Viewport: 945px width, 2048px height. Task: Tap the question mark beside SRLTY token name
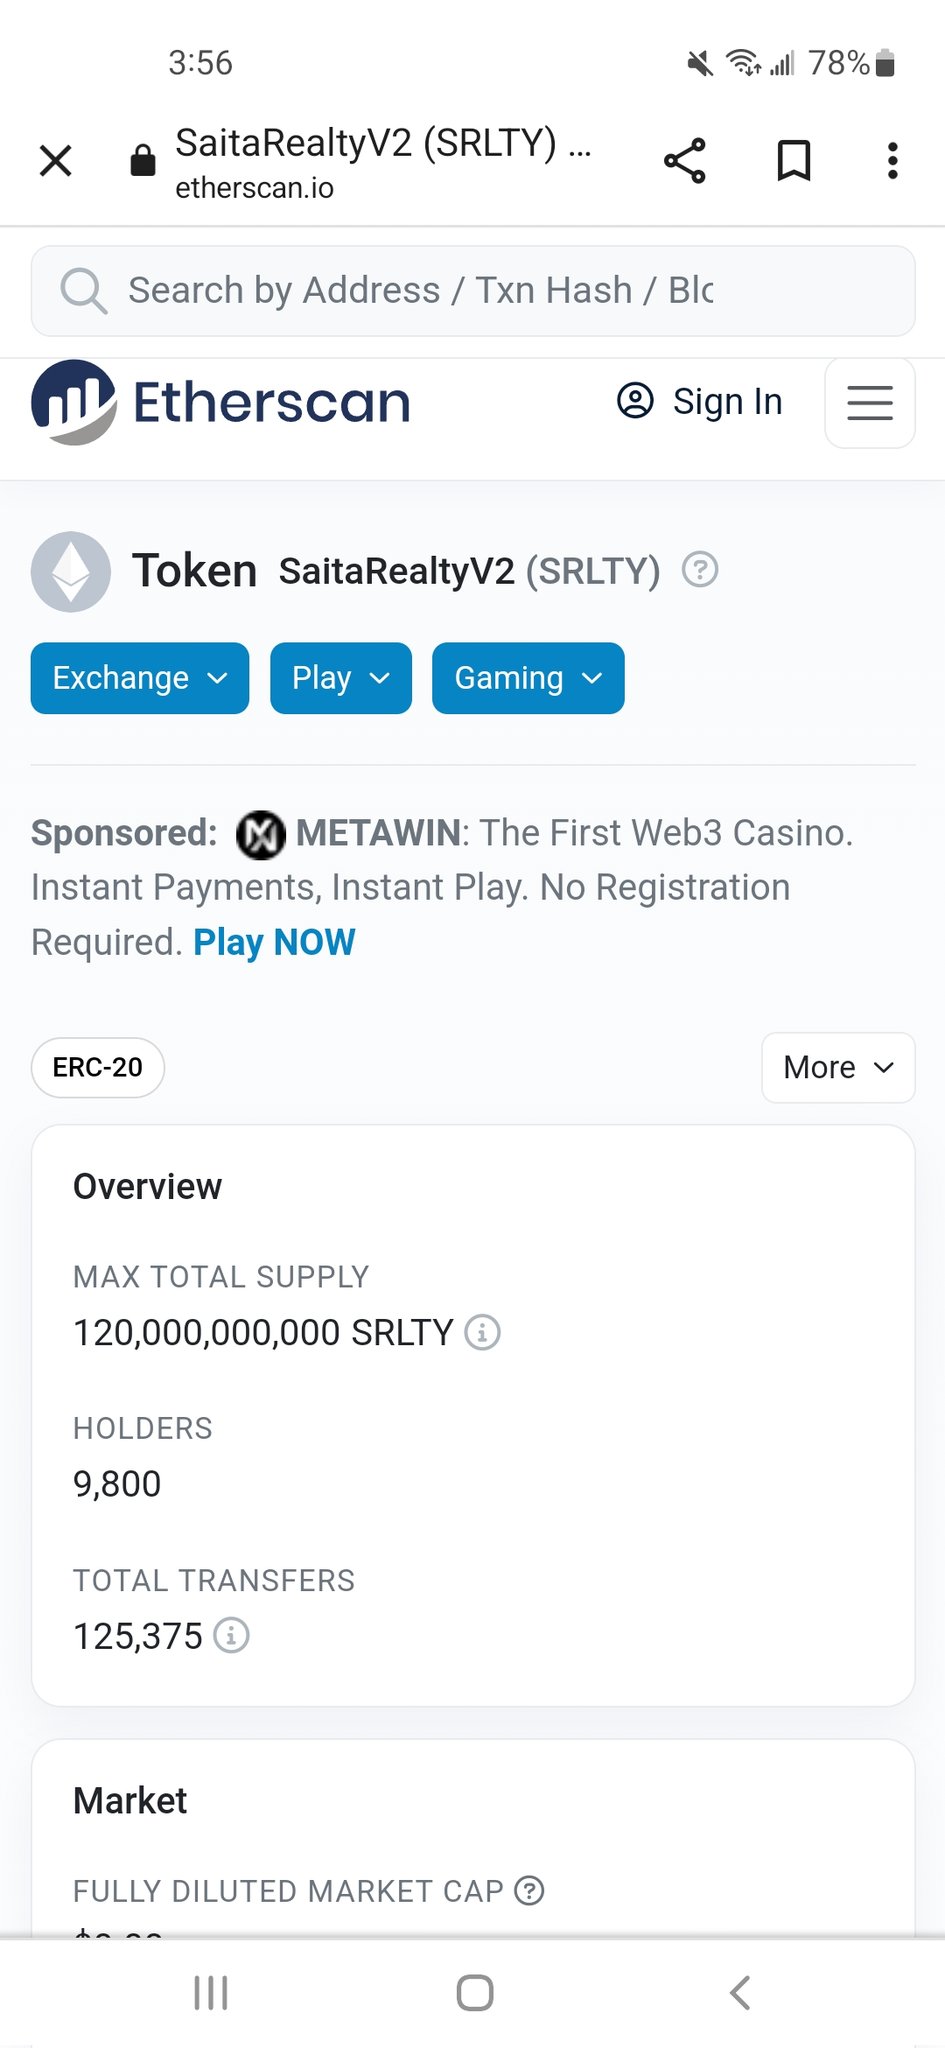point(700,570)
